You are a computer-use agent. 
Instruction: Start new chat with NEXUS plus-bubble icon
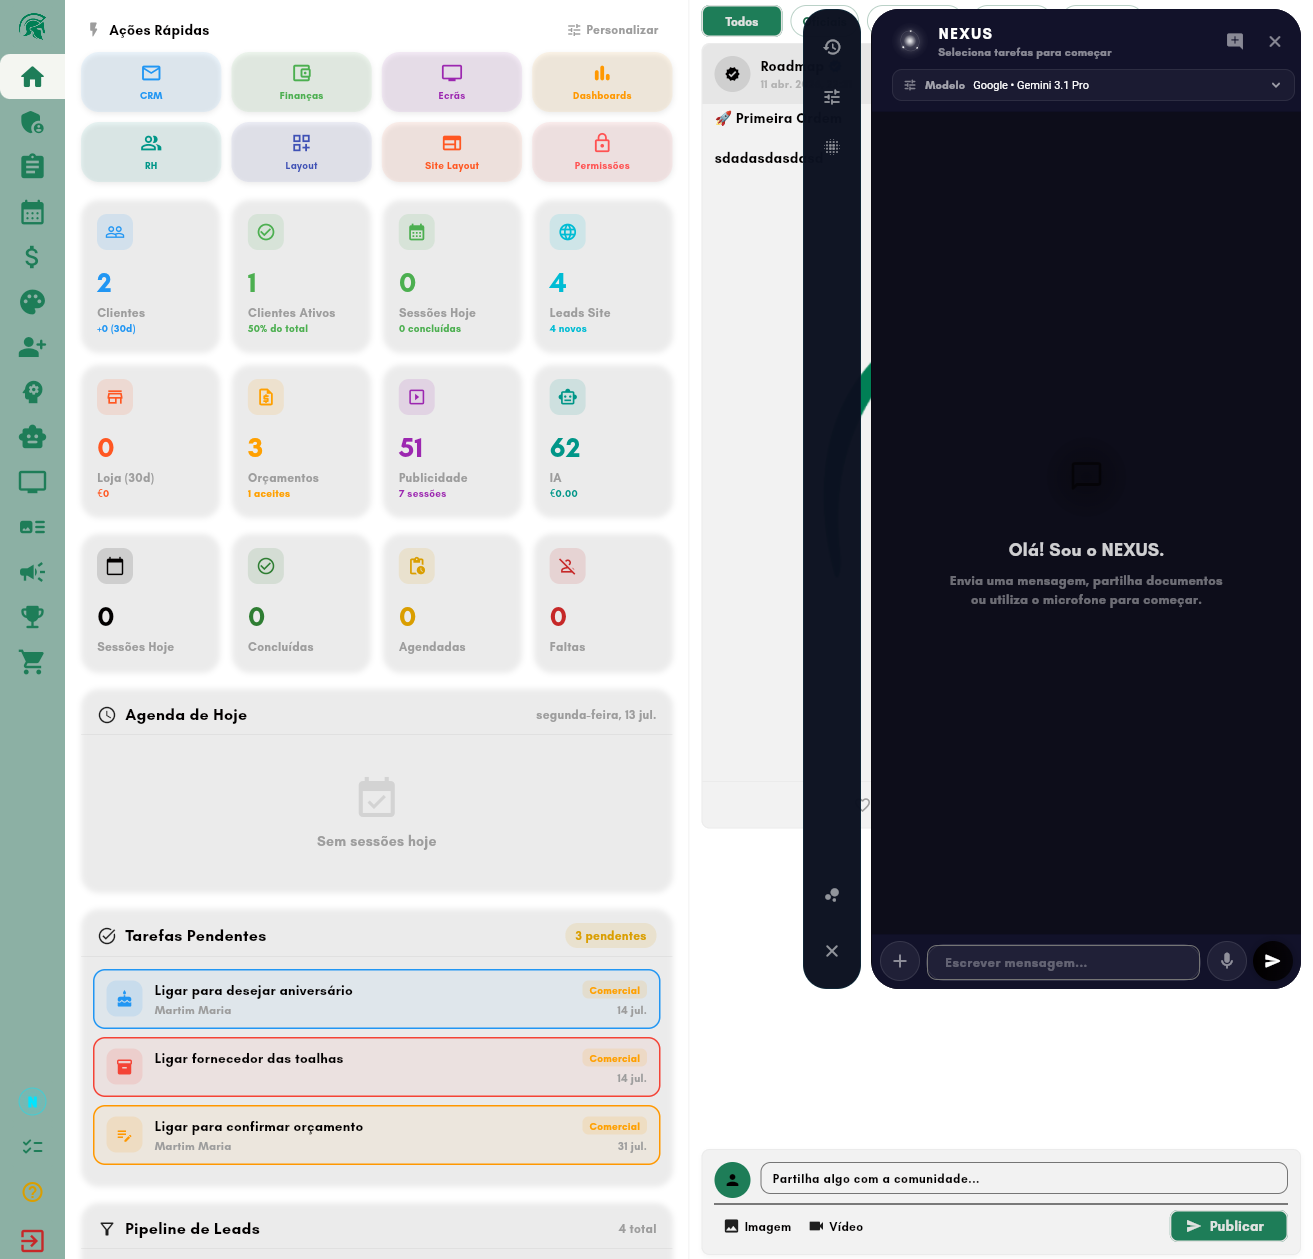pyautogui.click(x=1235, y=41)
